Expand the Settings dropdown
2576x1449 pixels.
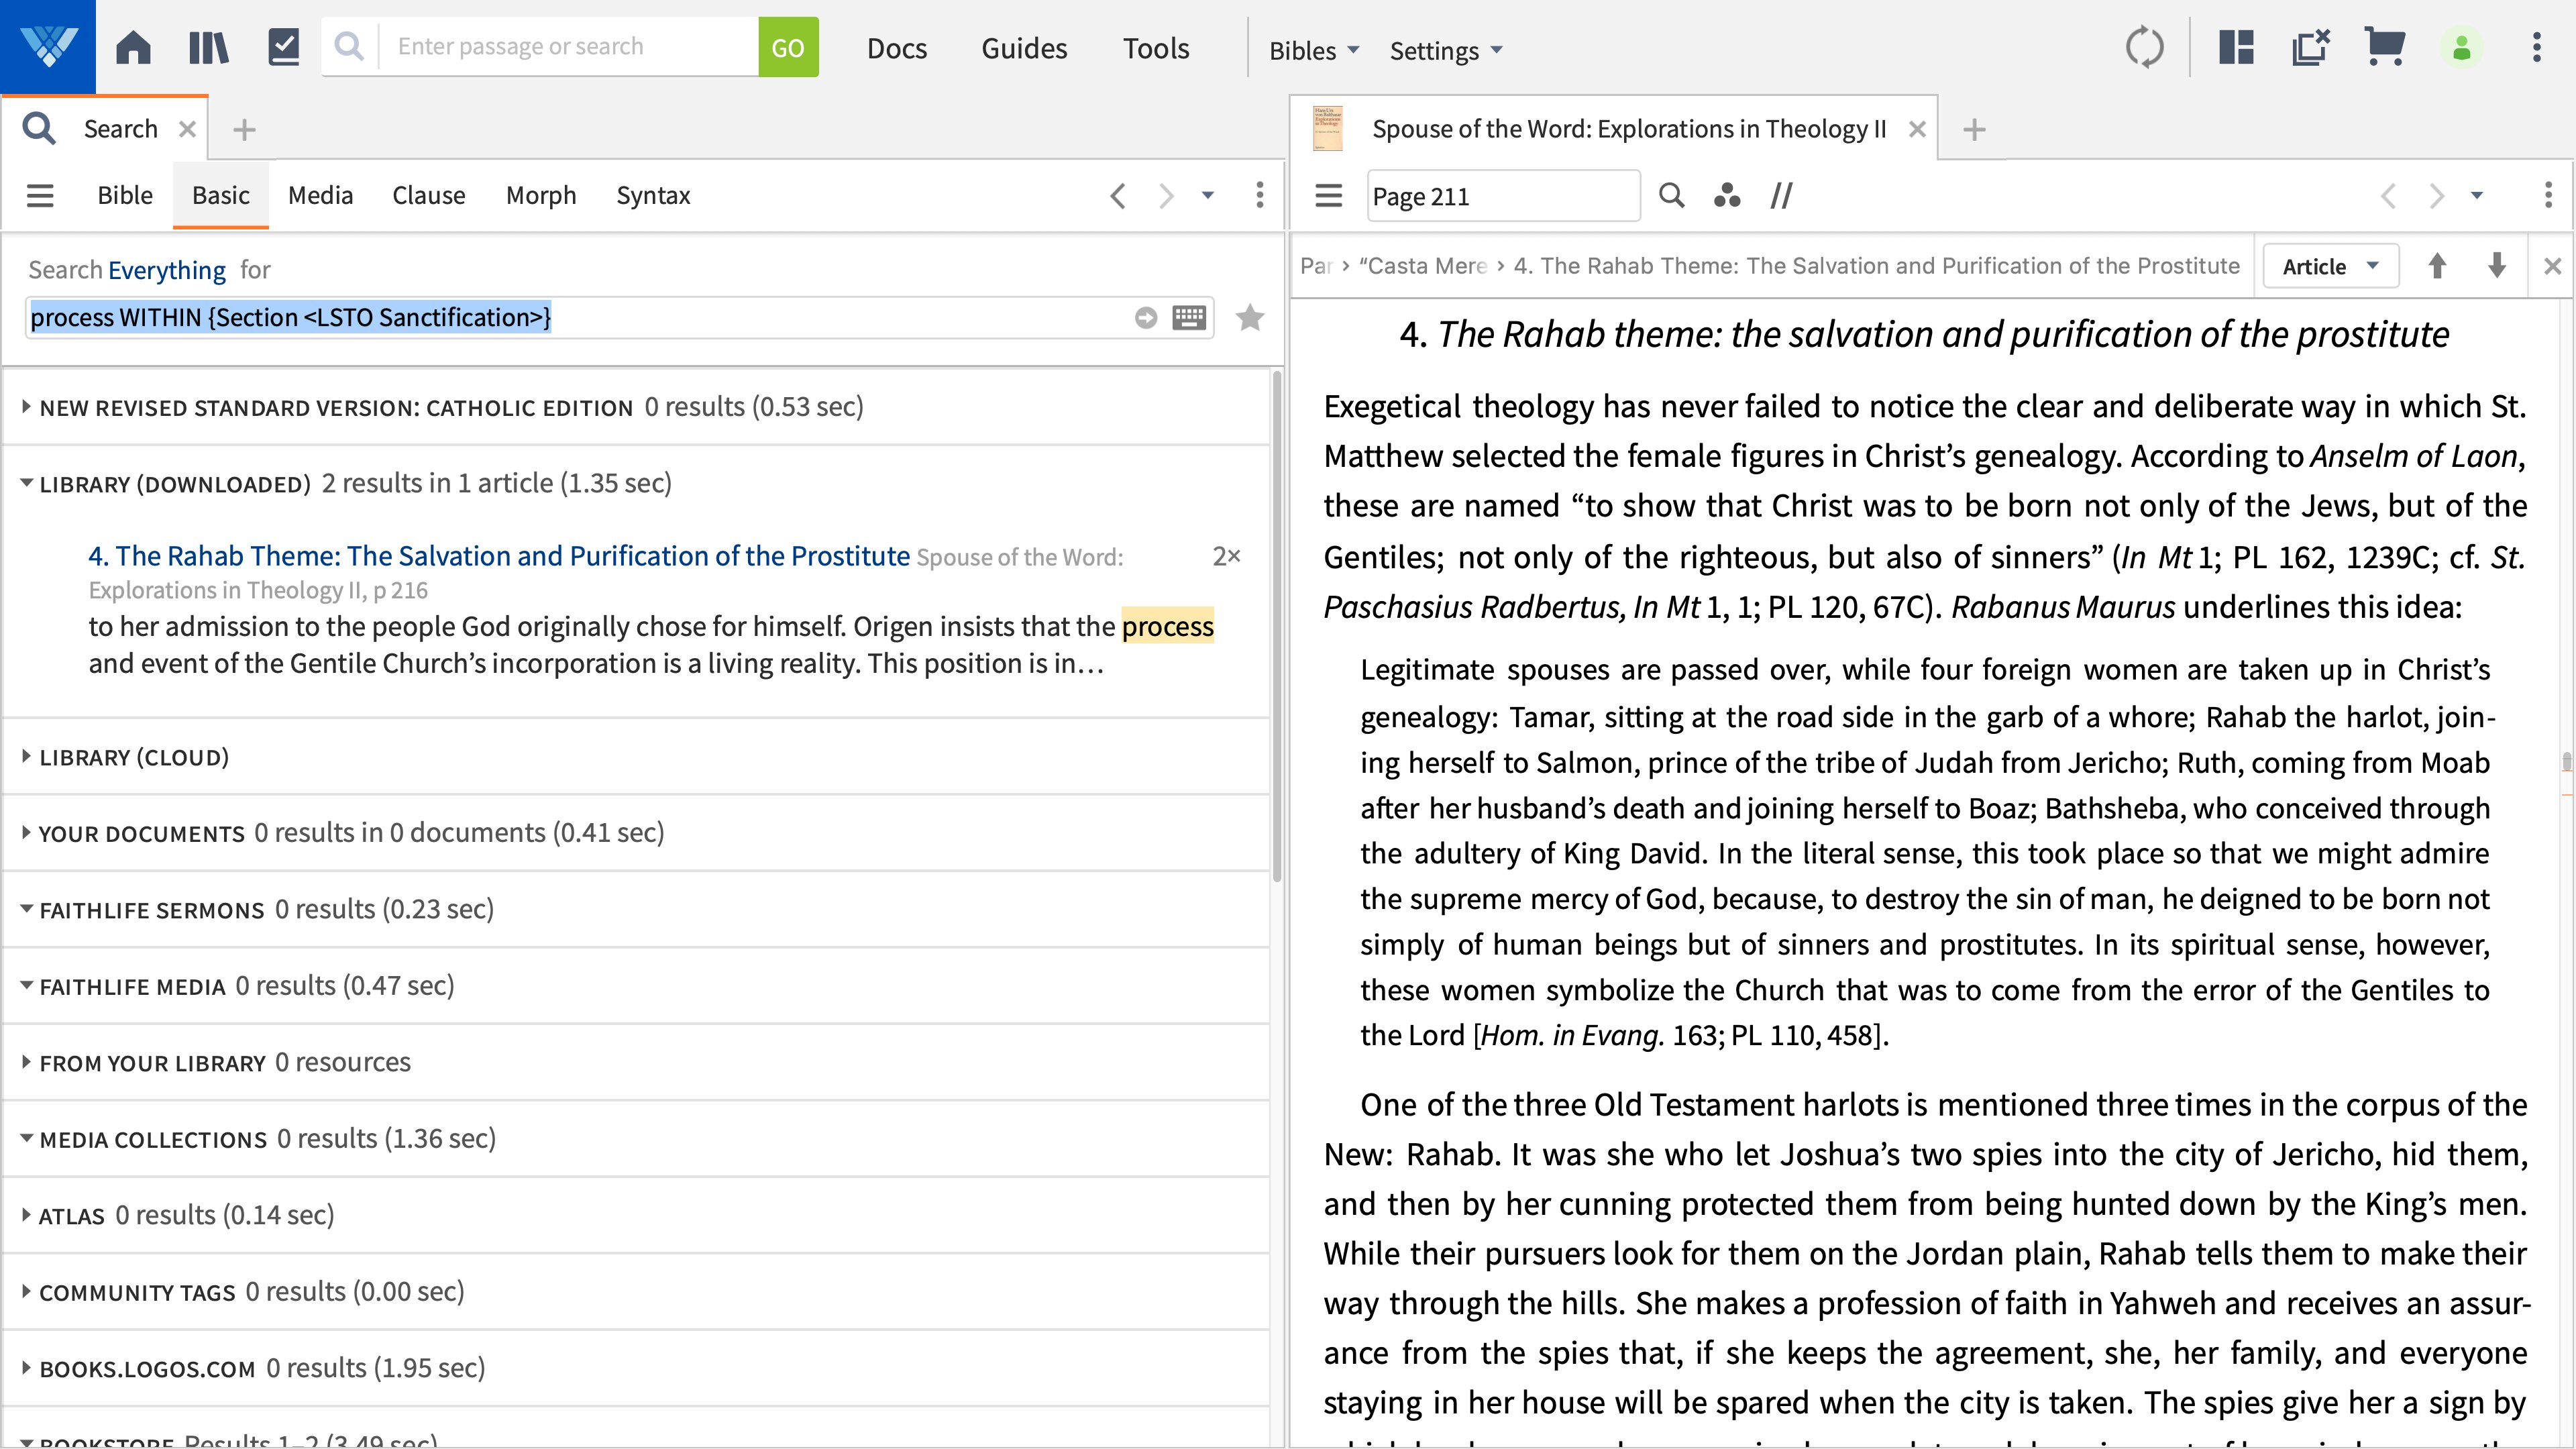pyautogui.click(x=1446, y=50)
